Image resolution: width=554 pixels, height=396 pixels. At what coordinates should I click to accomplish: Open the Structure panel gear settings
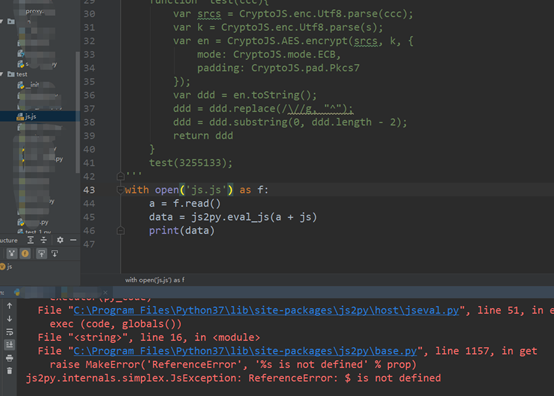[60, 240]
